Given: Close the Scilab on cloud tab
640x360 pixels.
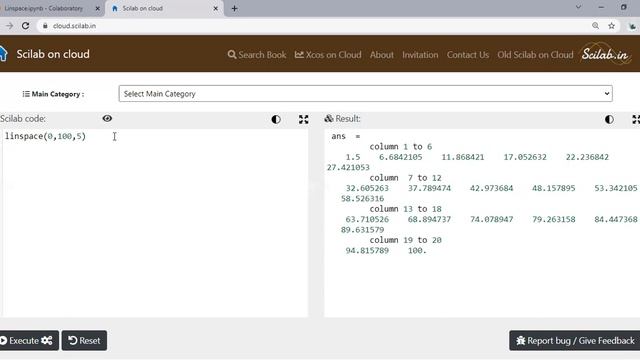Looking at the screenshot, I should (216, 8).
